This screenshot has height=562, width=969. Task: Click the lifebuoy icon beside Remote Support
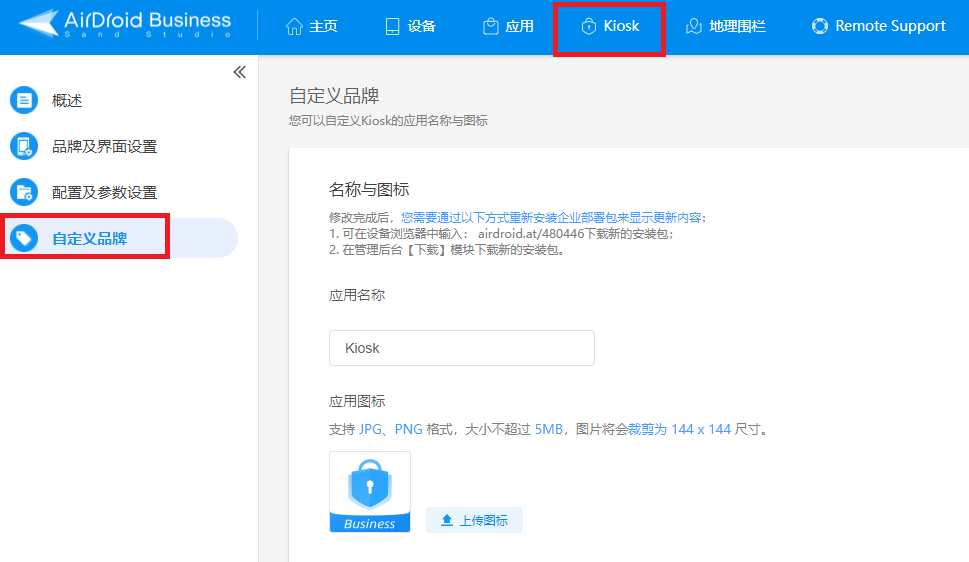point(819,26)
